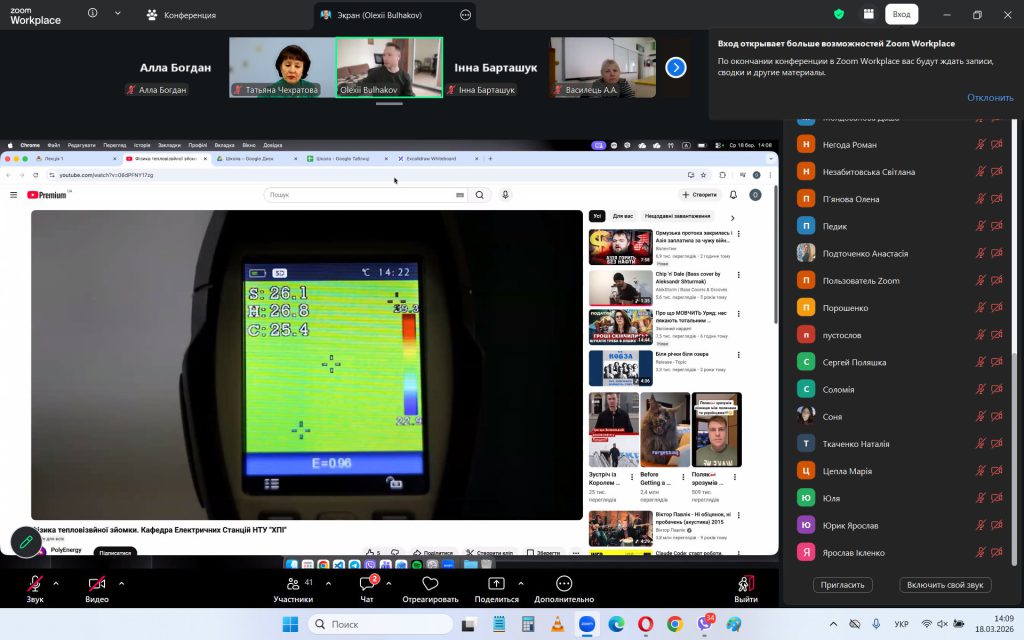Dismiss the notification with Отклонить
The height and width of the screenshot is (640, 1024).
[x=990, y=97]
